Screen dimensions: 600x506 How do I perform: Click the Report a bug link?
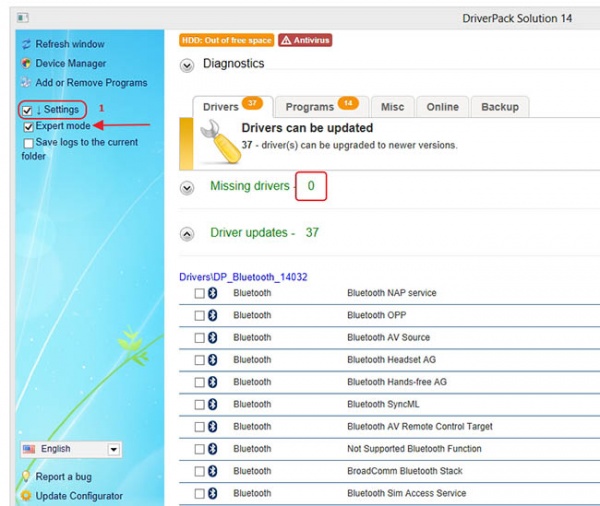(x=64, y=477)
